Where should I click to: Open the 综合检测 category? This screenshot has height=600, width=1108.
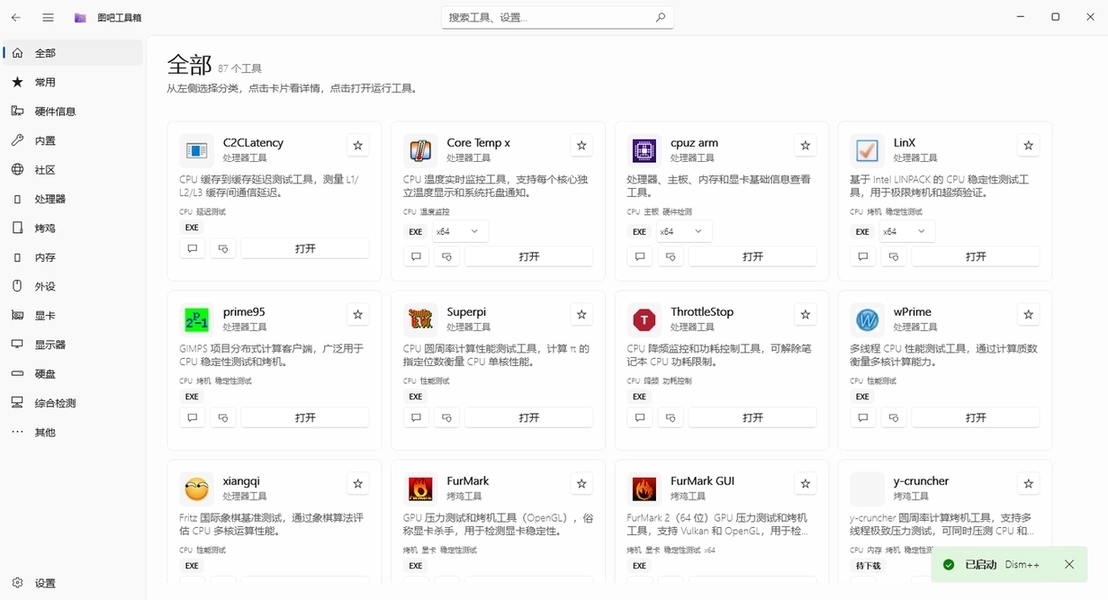pos(73,403)
